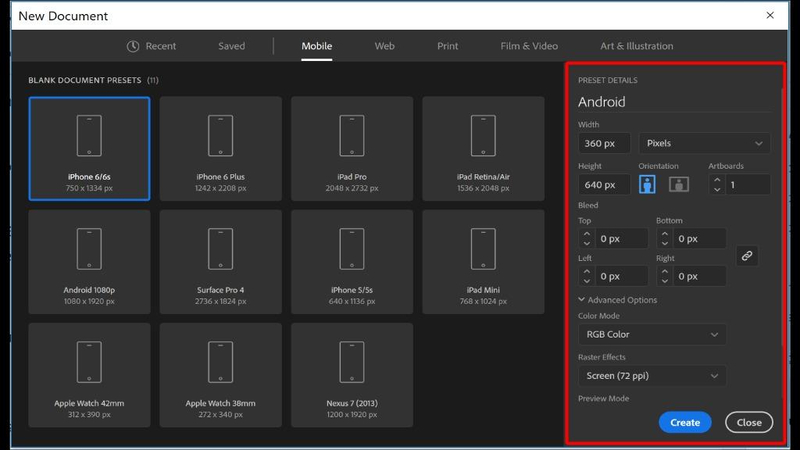Switch to Art & Illustration tab
The height and width of the screenshot is (450, 800).
[636, 46]
